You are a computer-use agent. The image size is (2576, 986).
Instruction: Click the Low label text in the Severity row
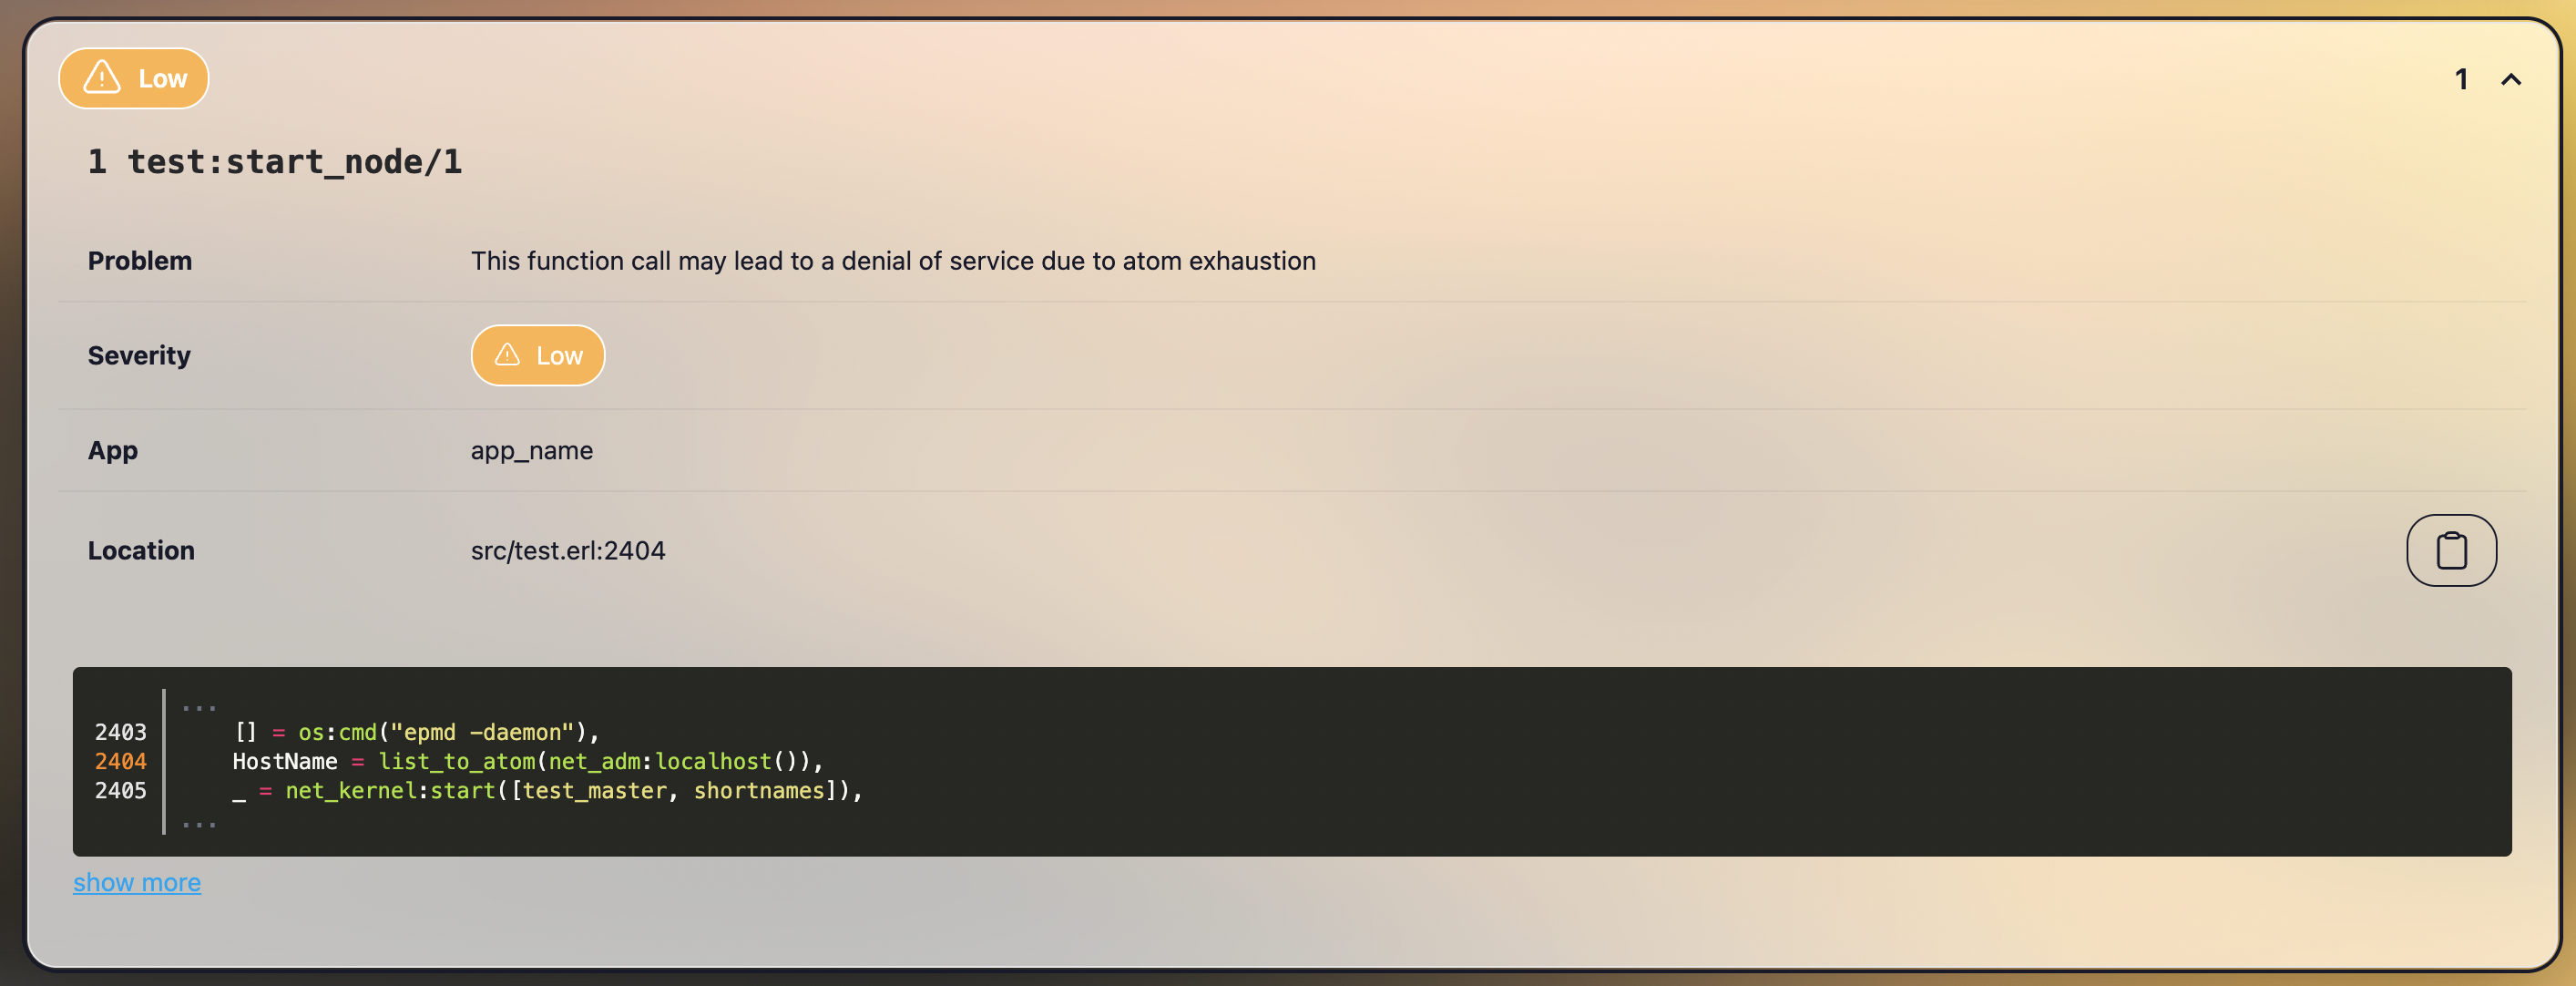click(x=559, y=356)
